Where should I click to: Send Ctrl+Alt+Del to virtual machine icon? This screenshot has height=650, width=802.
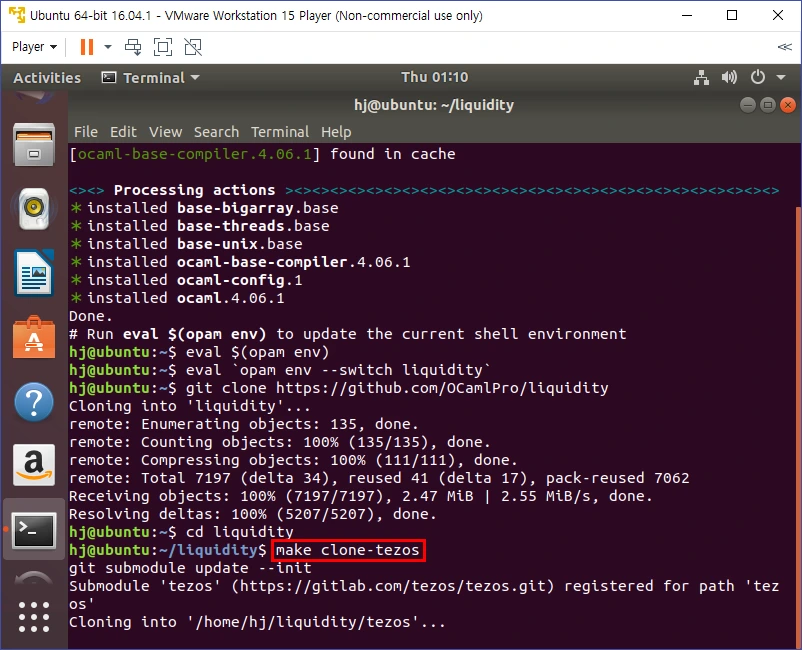point(133,47)
